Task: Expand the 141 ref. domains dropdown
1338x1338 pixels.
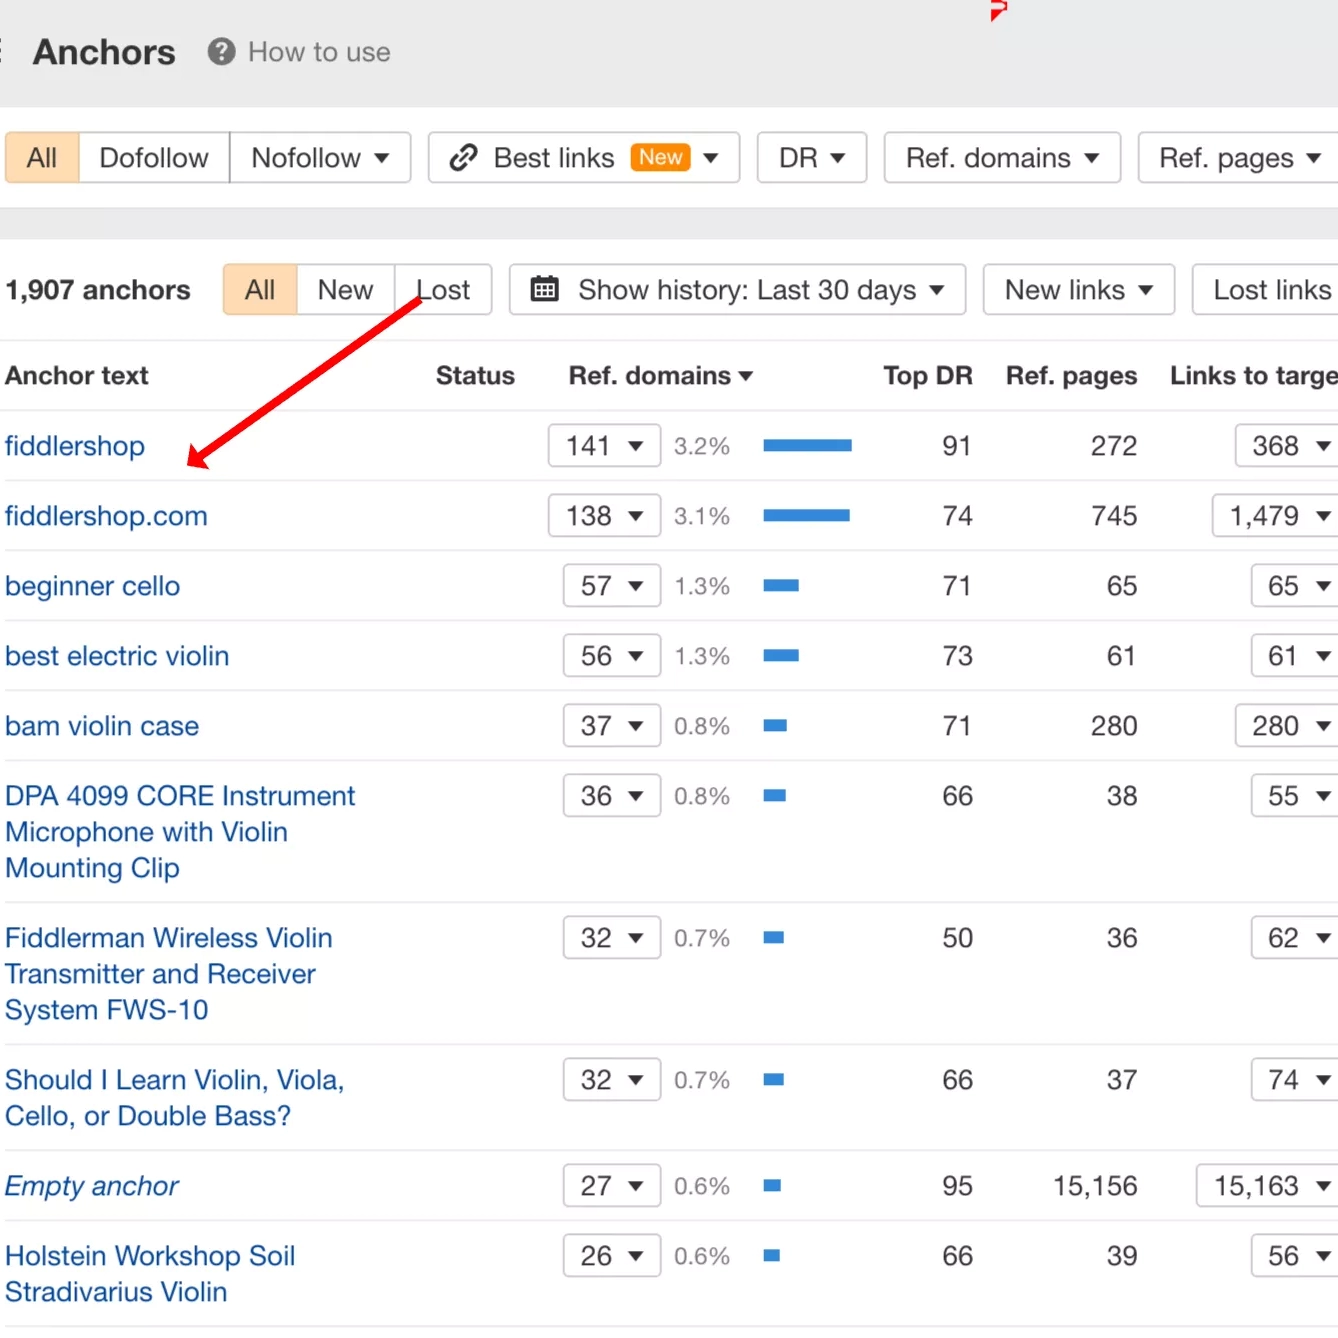Action: point(604,446)
